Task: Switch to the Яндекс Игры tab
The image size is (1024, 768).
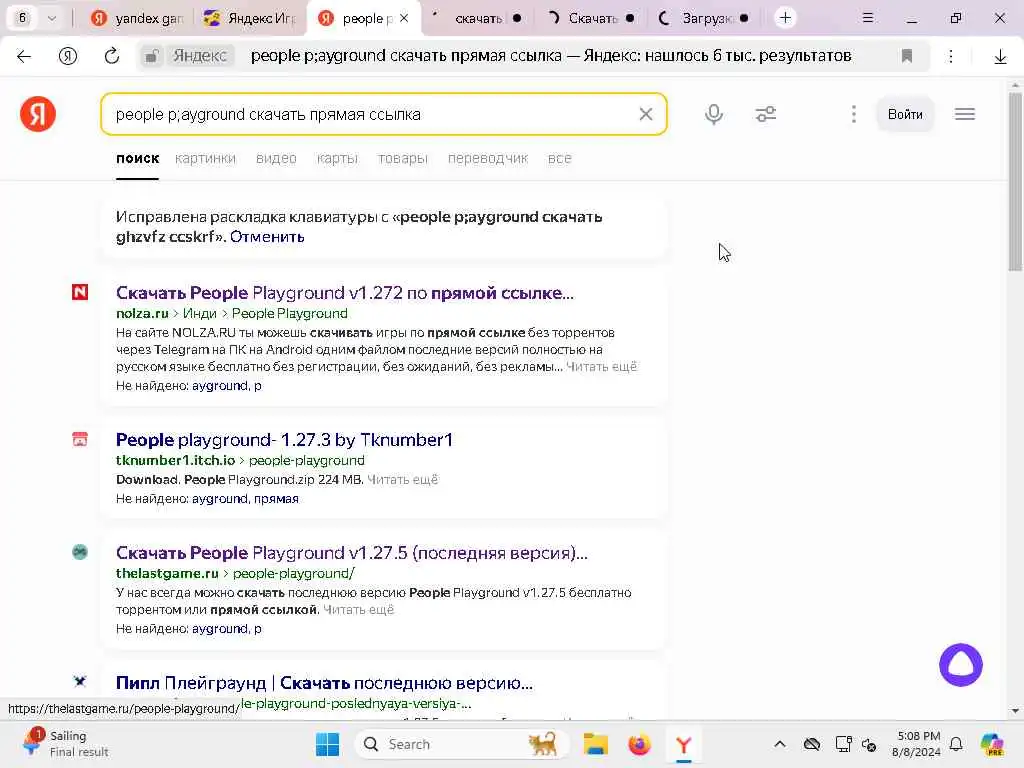Action: (251, 18)
